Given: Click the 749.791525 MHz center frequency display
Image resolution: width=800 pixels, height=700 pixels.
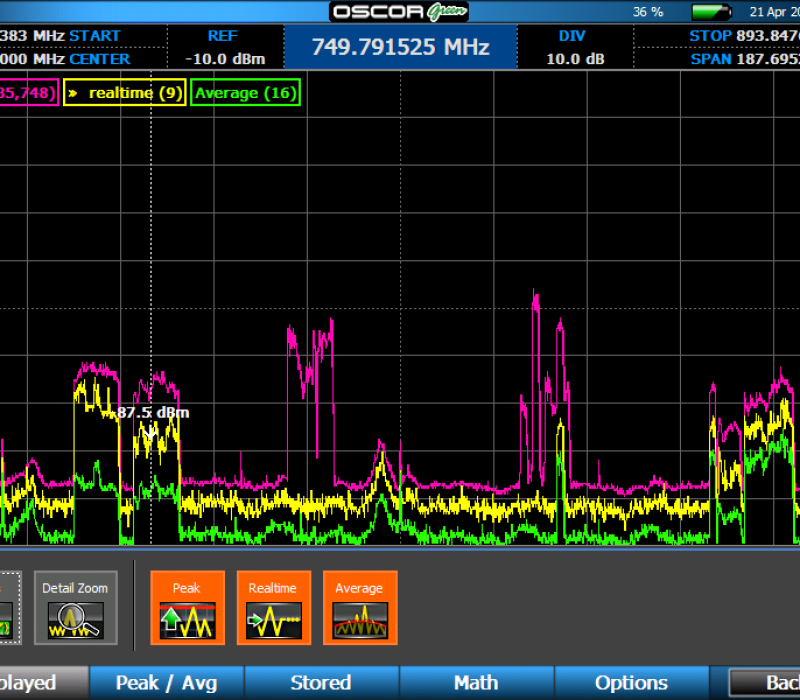Looking at the screenshot, I should point(400,46).
